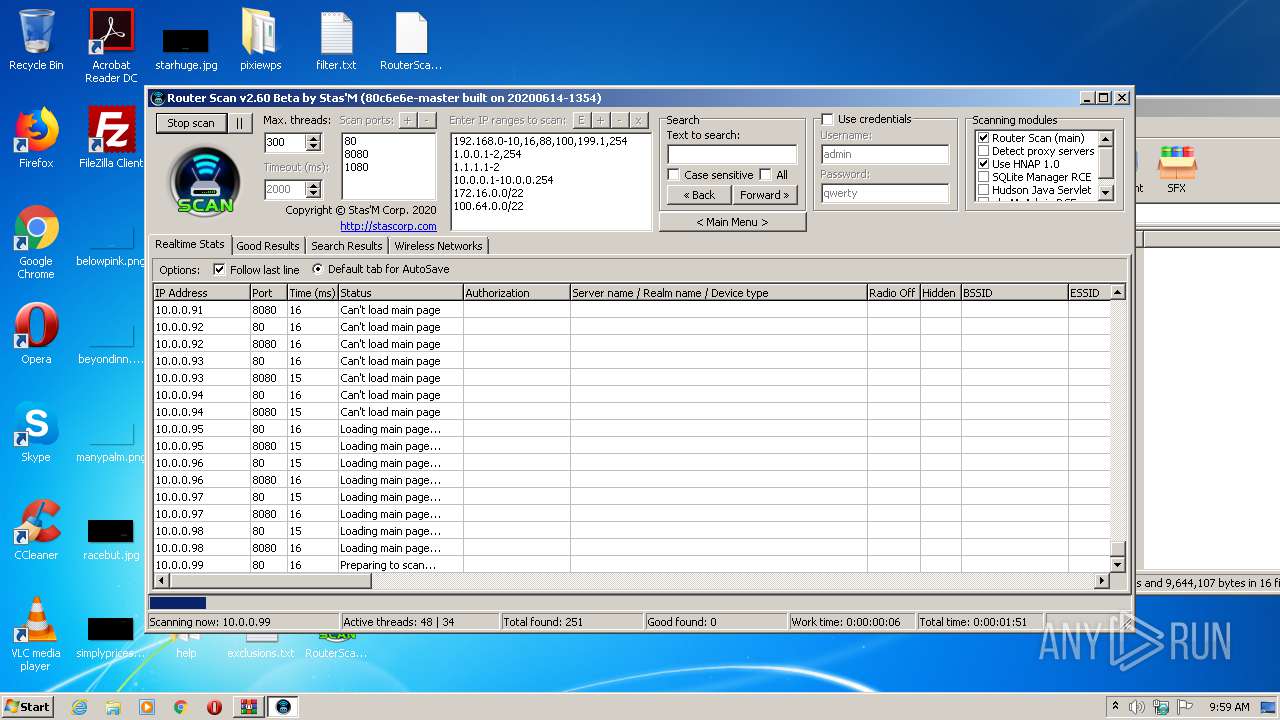Screen dimensions: 1280x720
Task: Click the Timeout spinner arrows
Action: pyautogui.click(x=313, y=189)
